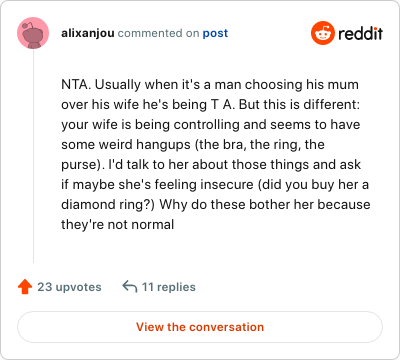
Task: Click empty card space below the comment
Action: coord(213,248)
